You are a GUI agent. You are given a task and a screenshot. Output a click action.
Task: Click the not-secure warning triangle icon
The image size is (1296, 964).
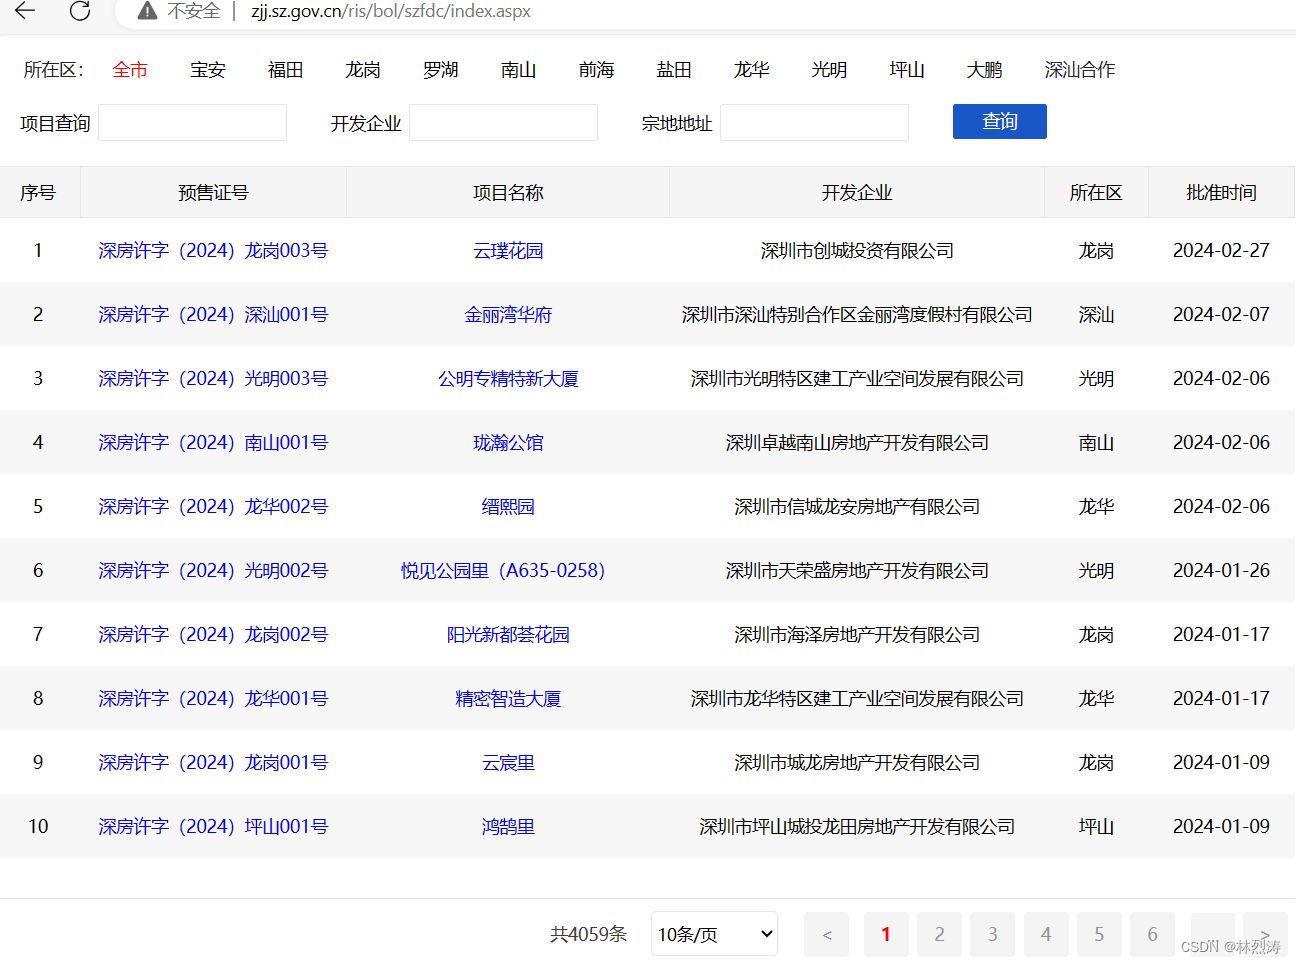147,11
